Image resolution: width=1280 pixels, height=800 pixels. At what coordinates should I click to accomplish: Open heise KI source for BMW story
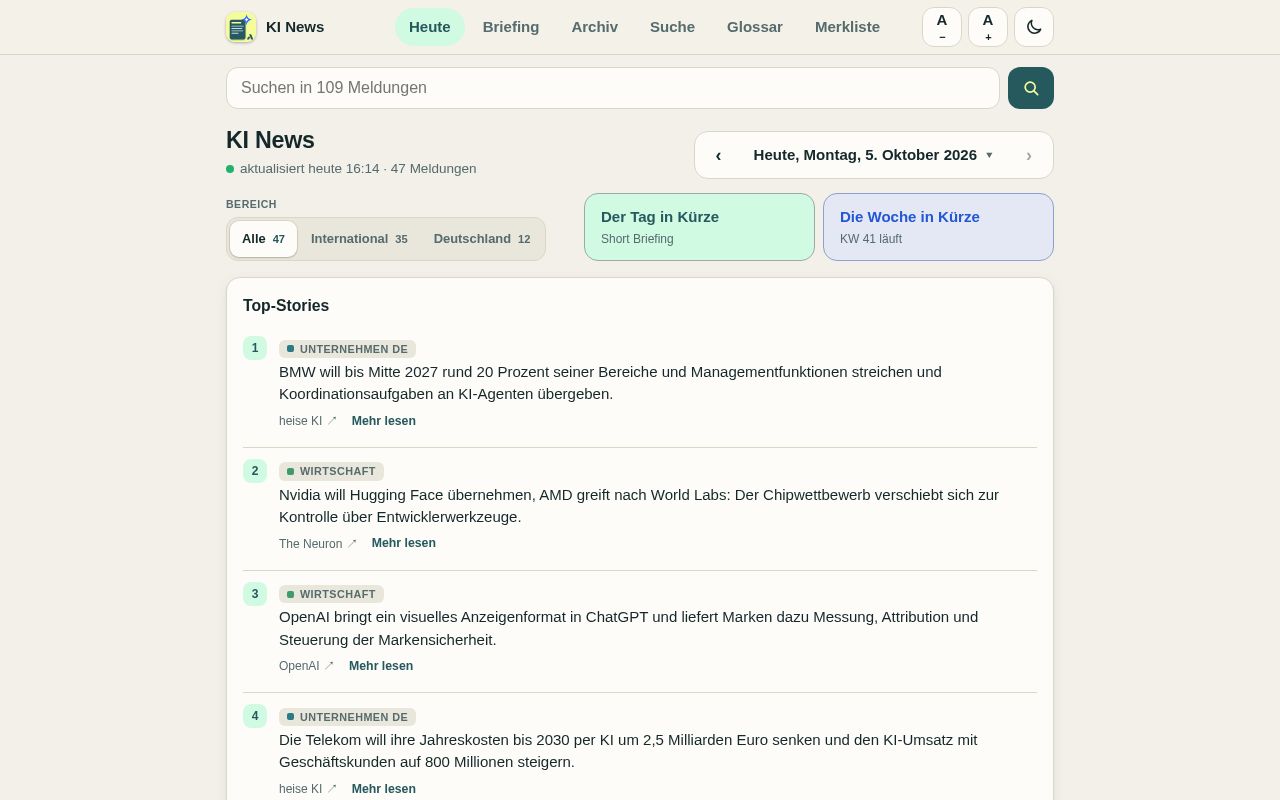click(x=308, y=421)
